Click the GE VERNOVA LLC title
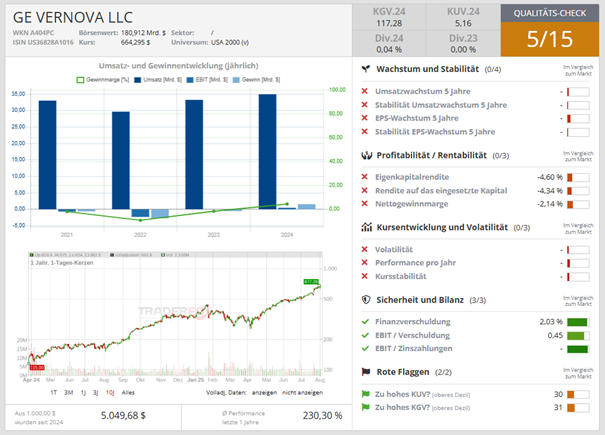This screenshot has height=435, width=605. click(73, 17)
